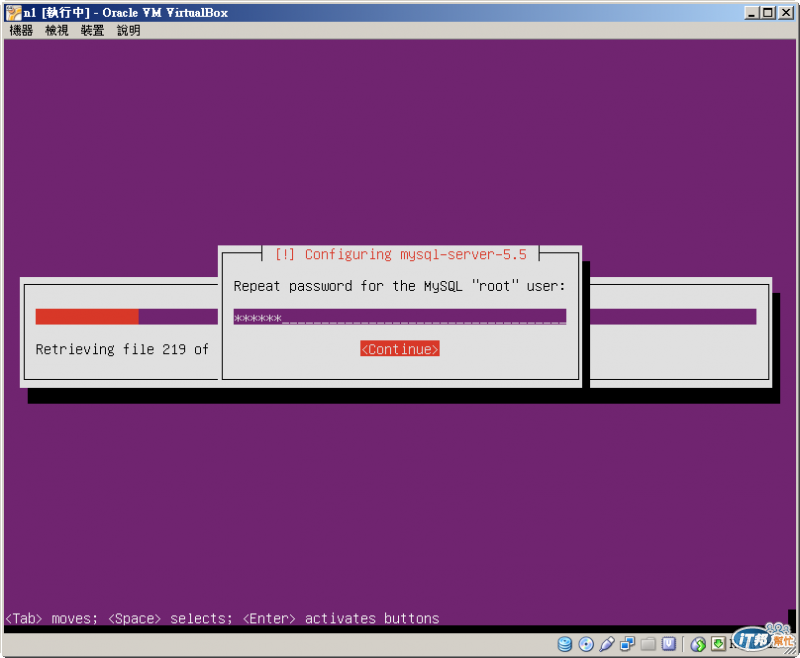Click the VirtualBox window title icon

click(x=13, y=13)
